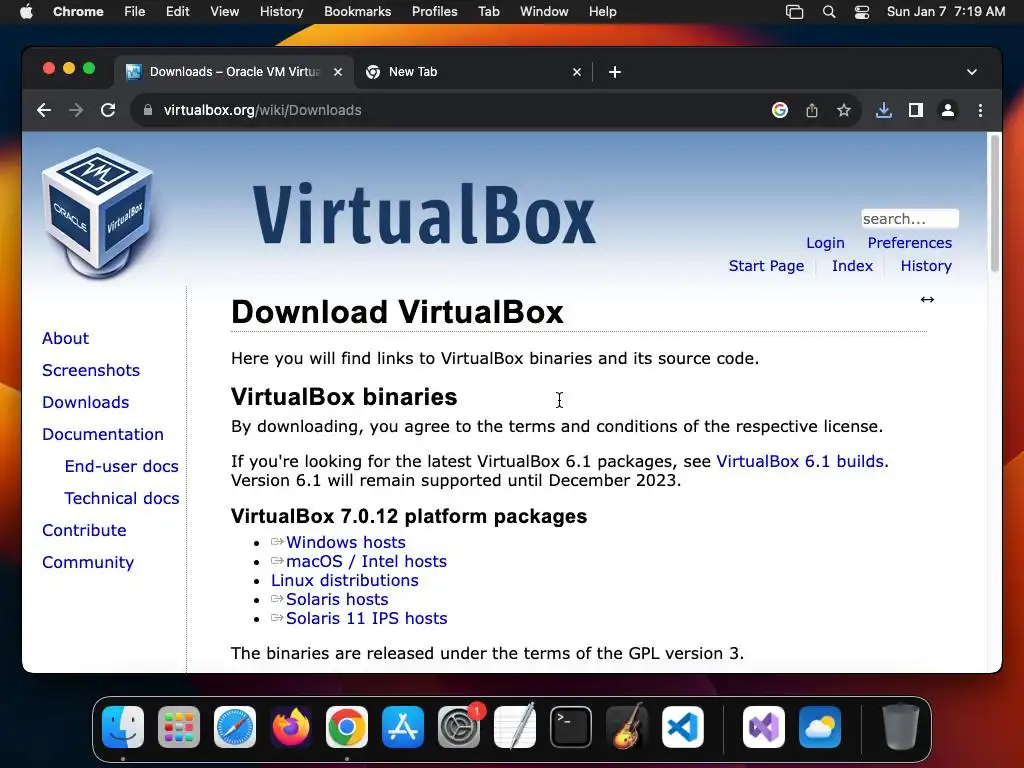Viewport: 1024px width, 768px height.
Task: Click the VirtualBox cube logo
Action: pos(99,212)
